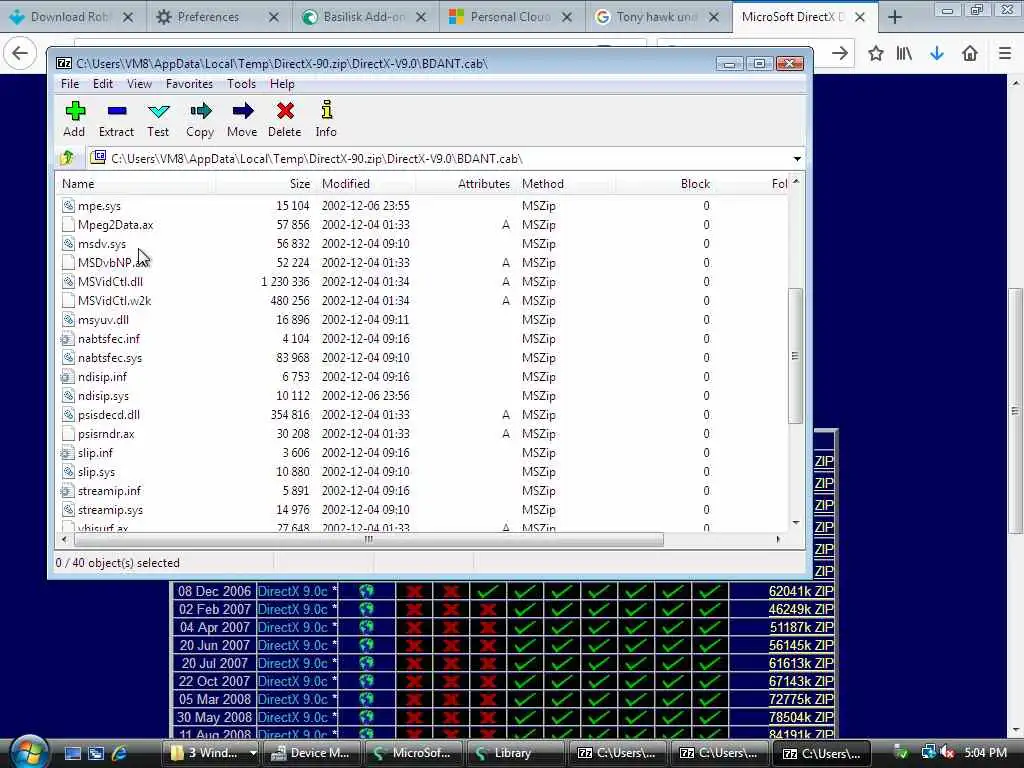Open browser downloads arrow icon

point(937,53)
